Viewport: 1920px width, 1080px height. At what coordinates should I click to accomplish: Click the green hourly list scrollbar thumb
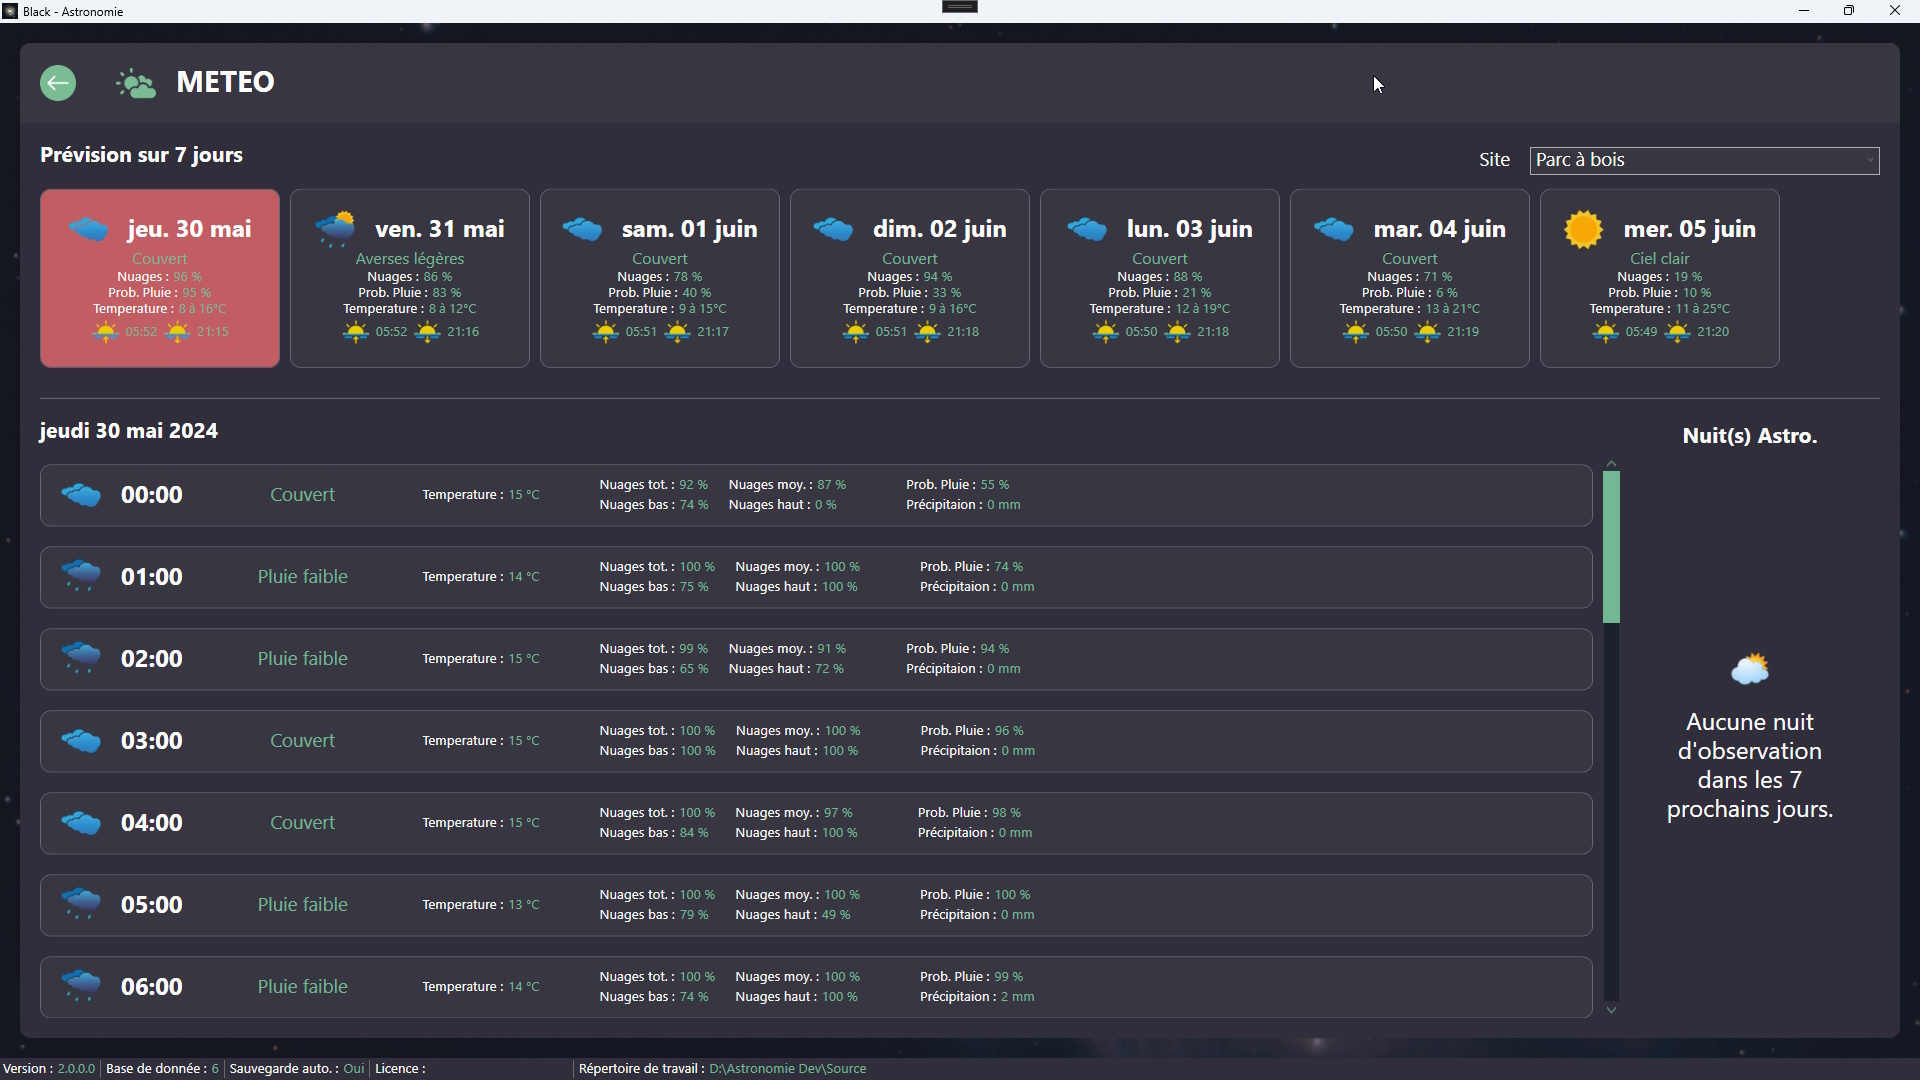click(1611, 548)
